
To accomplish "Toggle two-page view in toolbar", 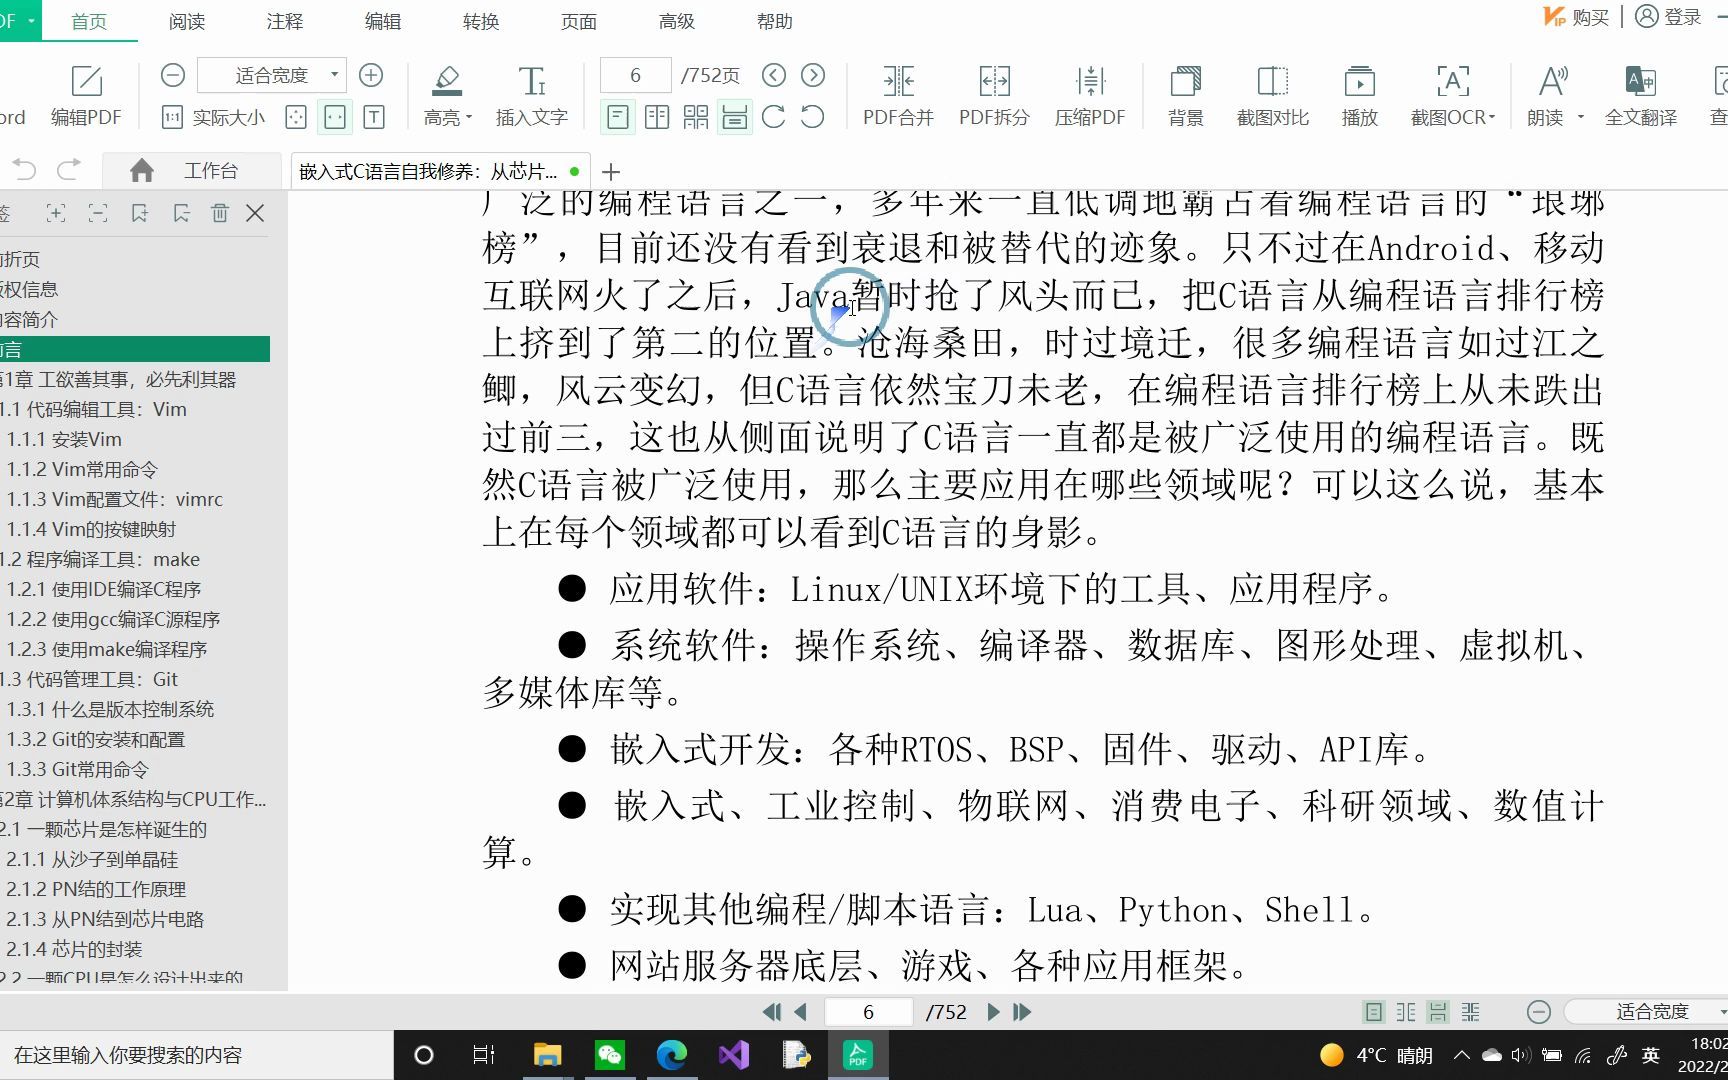I will (657, 117).
